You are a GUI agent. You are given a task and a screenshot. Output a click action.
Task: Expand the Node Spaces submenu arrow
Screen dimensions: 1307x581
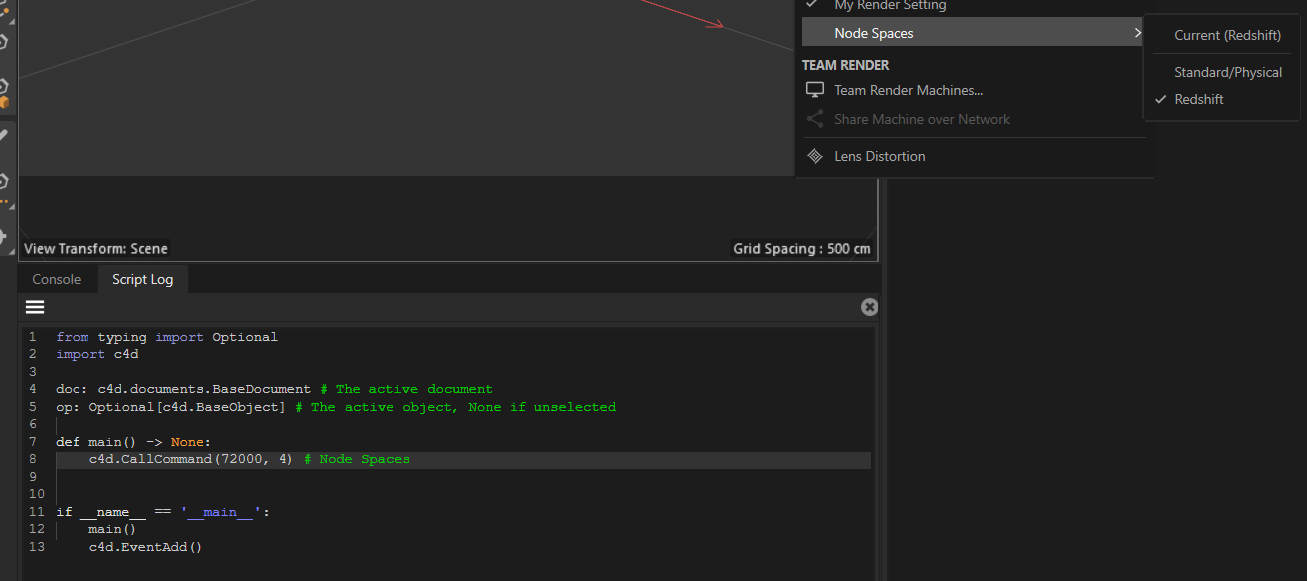pos(1137,33)
